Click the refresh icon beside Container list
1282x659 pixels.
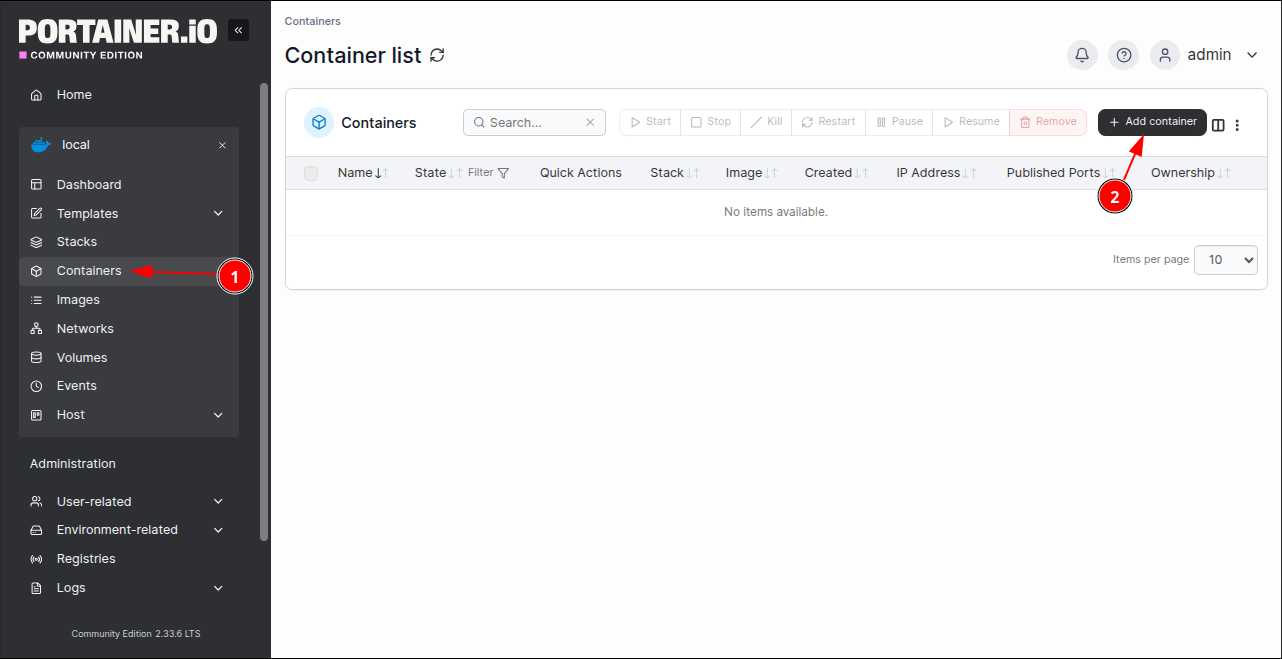pos(437,55)
